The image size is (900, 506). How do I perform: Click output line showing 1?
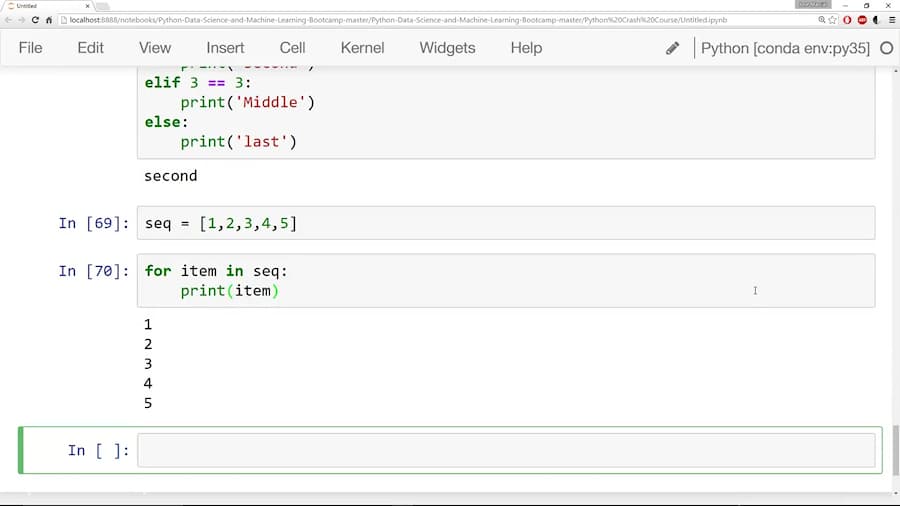tap(148, 325)
